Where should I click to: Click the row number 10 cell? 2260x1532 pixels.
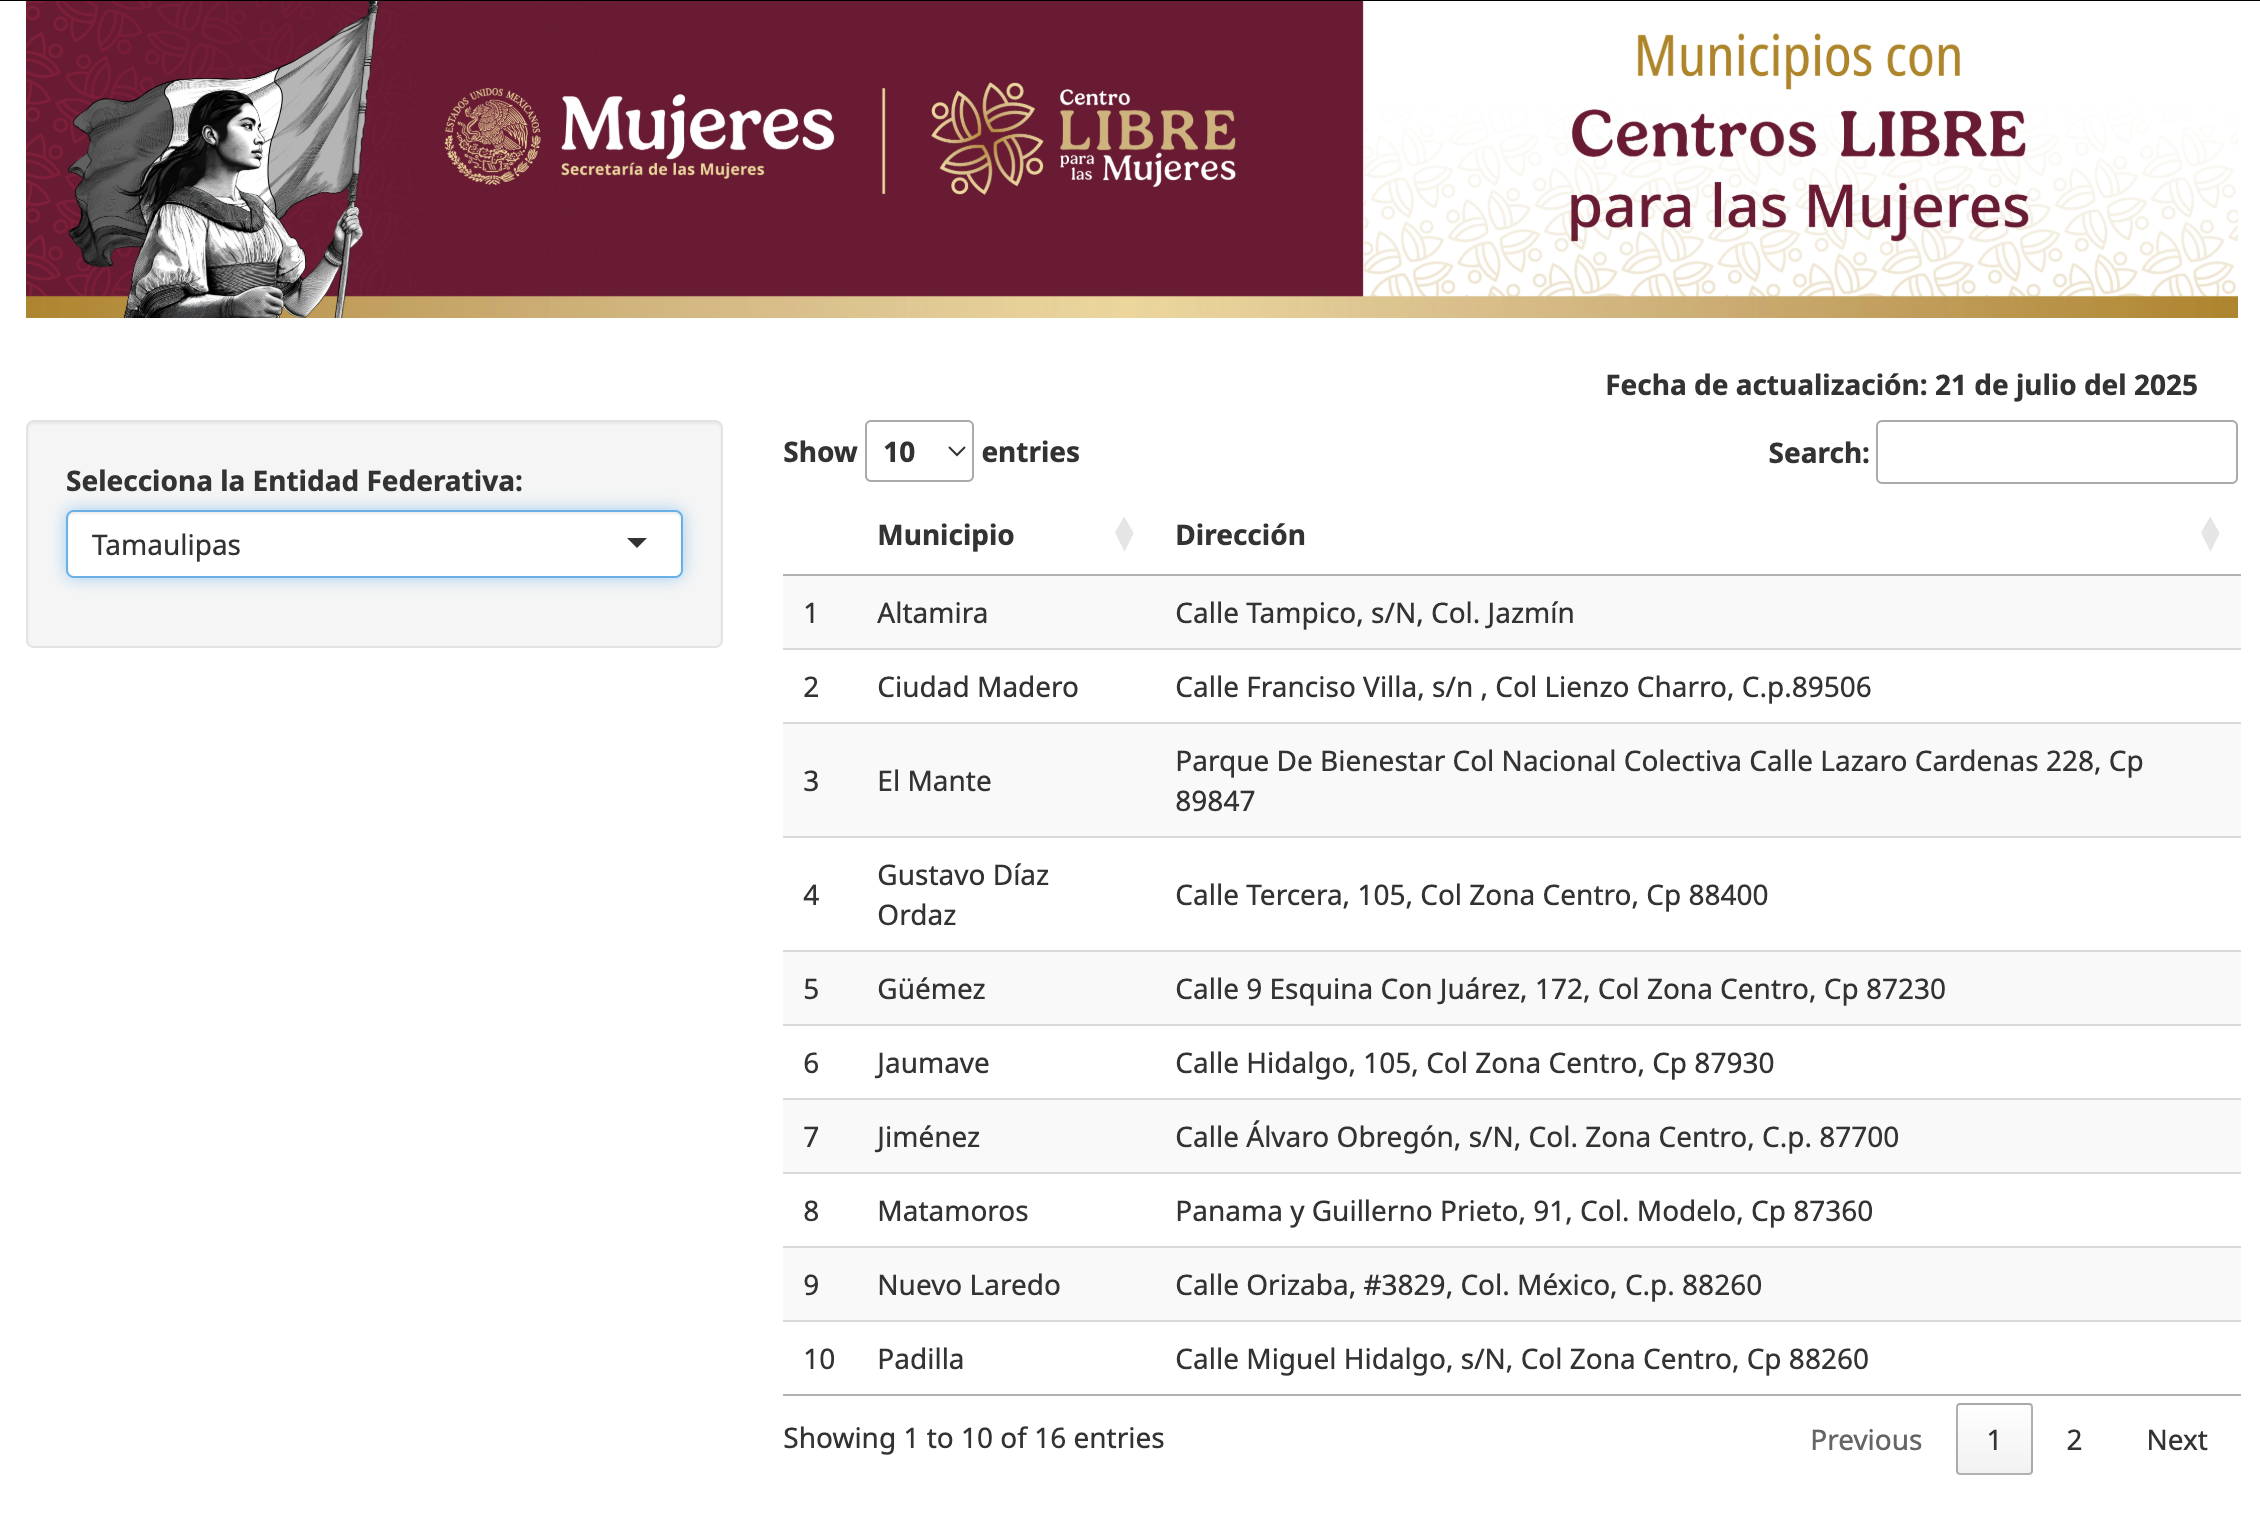click(819, 1359)
